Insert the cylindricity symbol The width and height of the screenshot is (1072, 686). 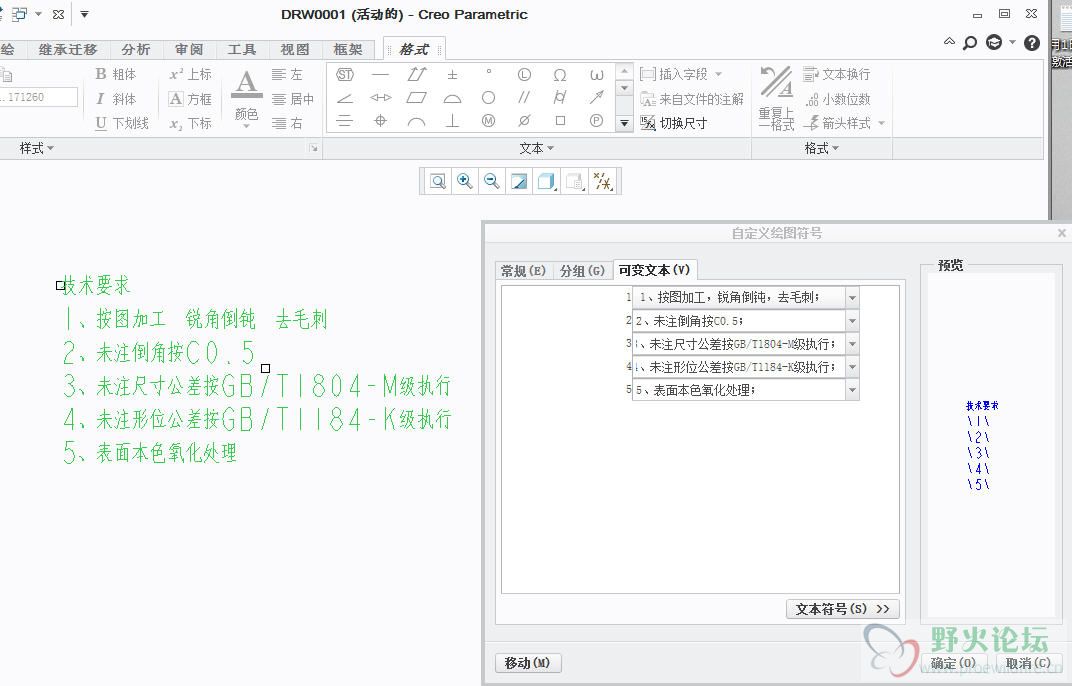coord(560,98)
